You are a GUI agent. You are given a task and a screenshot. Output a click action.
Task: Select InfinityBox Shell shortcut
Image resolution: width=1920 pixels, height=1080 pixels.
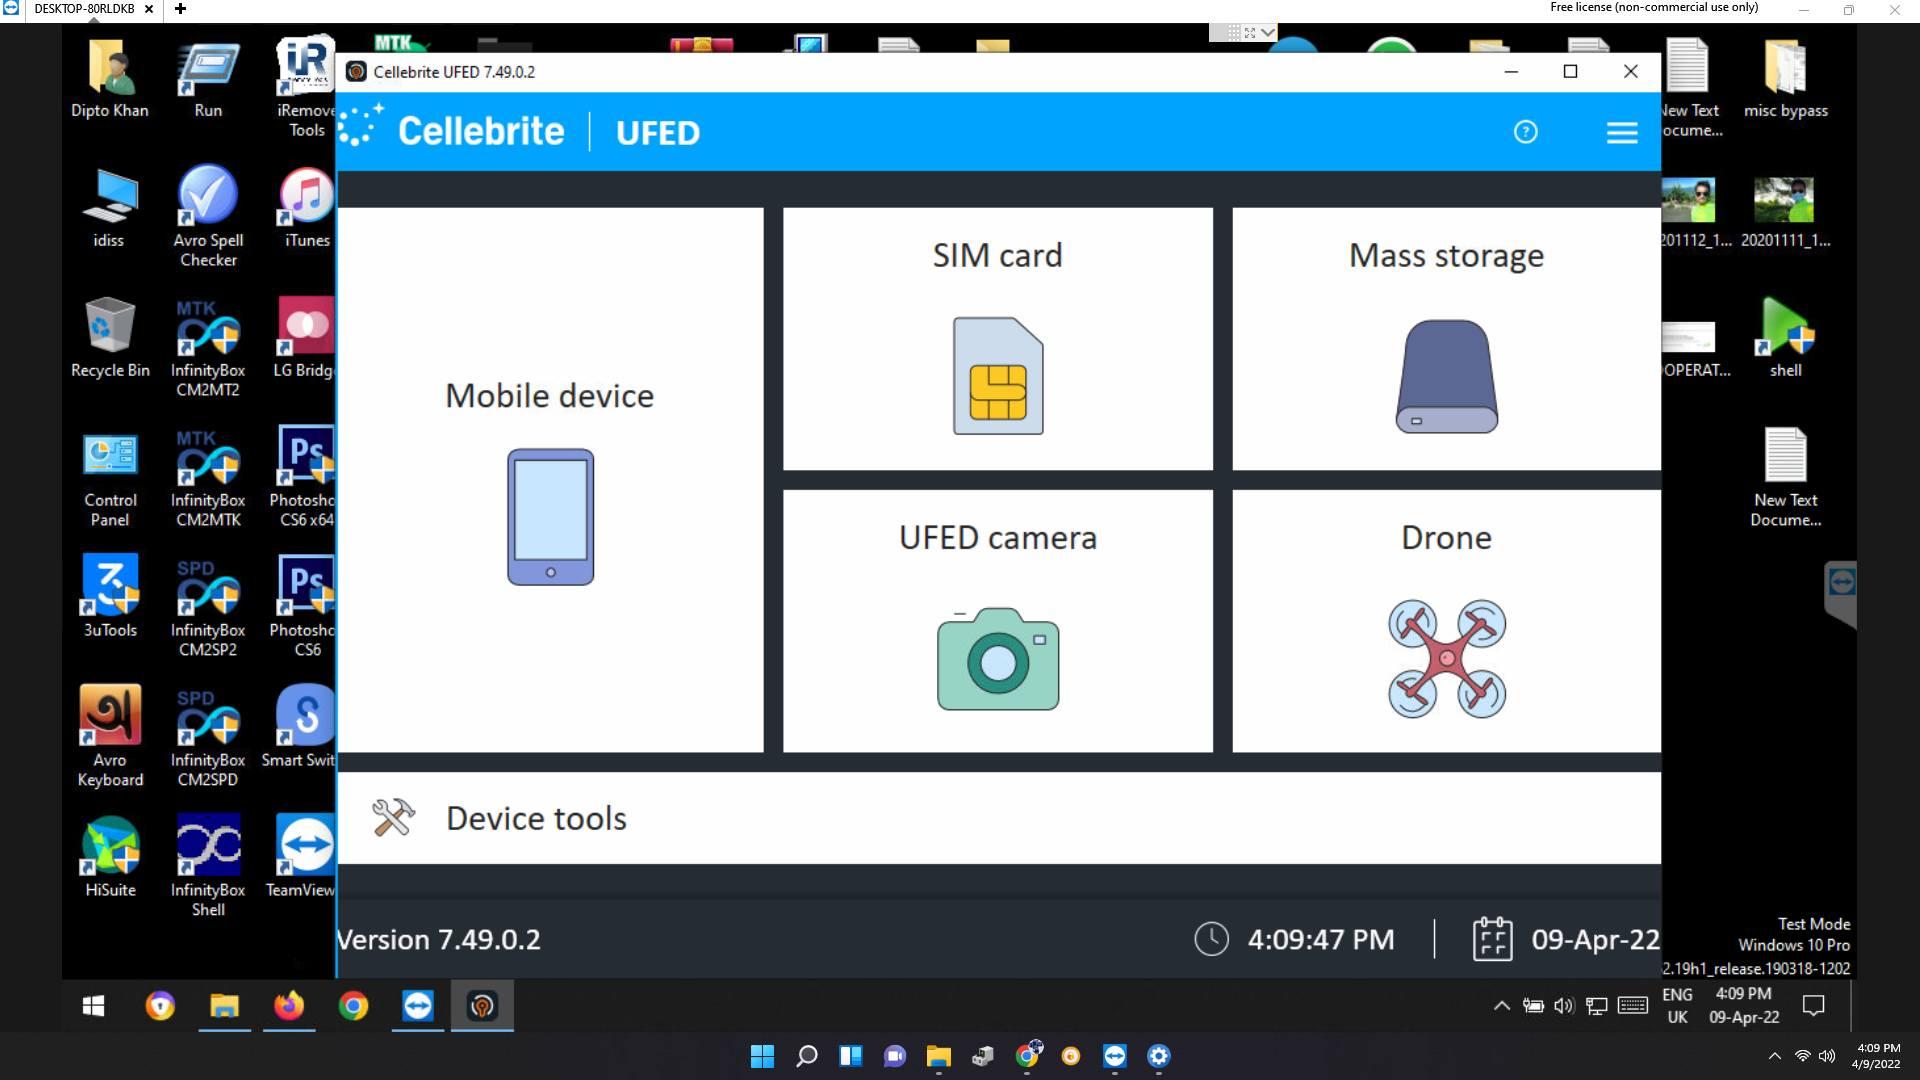pyautogui.click(x=208, y=866)
